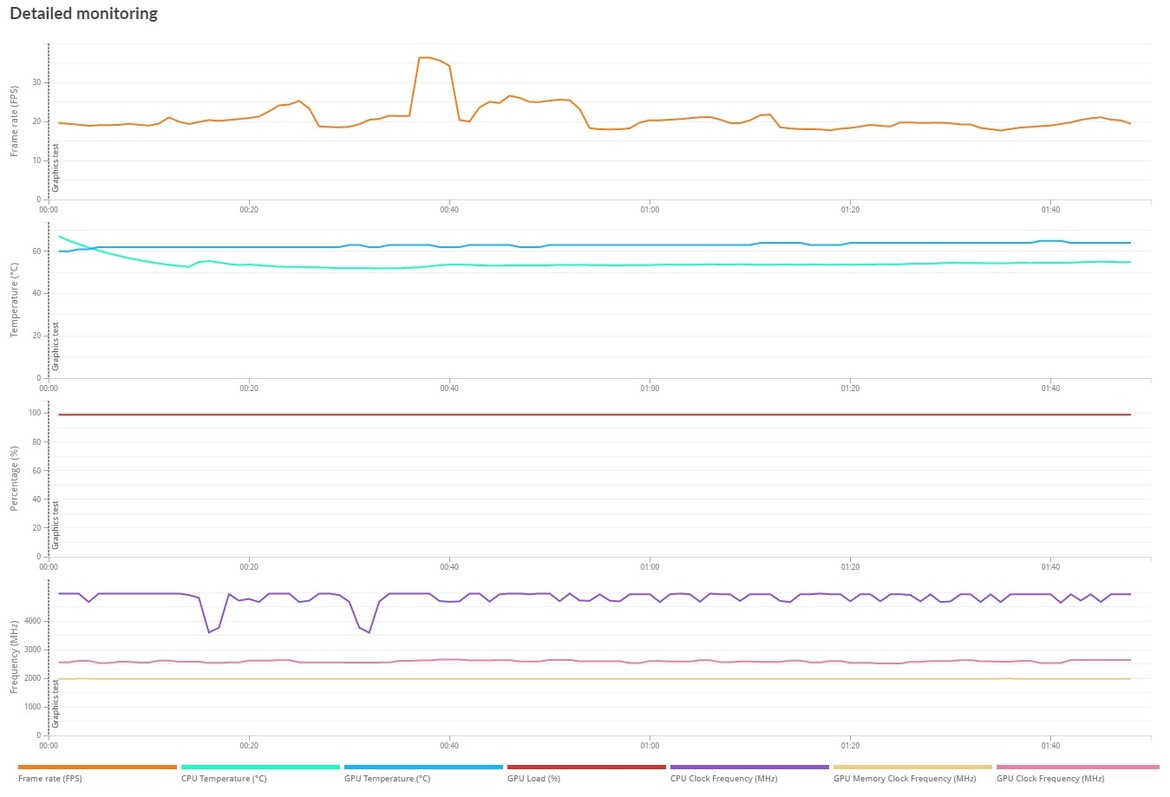The width and height of the screenshot is (1170, 797).
Task: Toggle the GPU Temperature (°C) legend label
Action: 387,778
